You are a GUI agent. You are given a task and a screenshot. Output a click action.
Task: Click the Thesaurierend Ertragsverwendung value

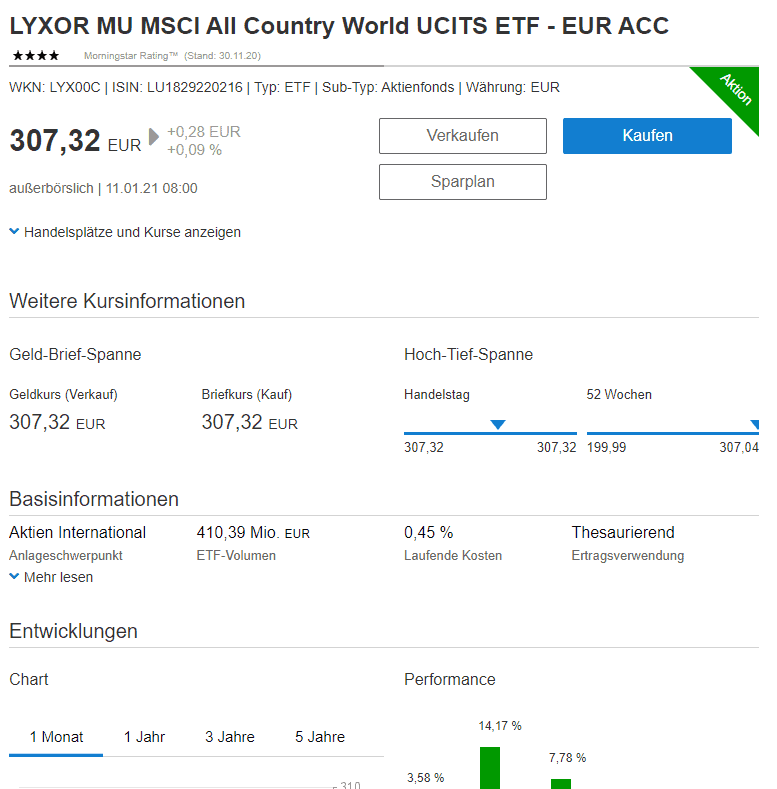click(622, 532)
